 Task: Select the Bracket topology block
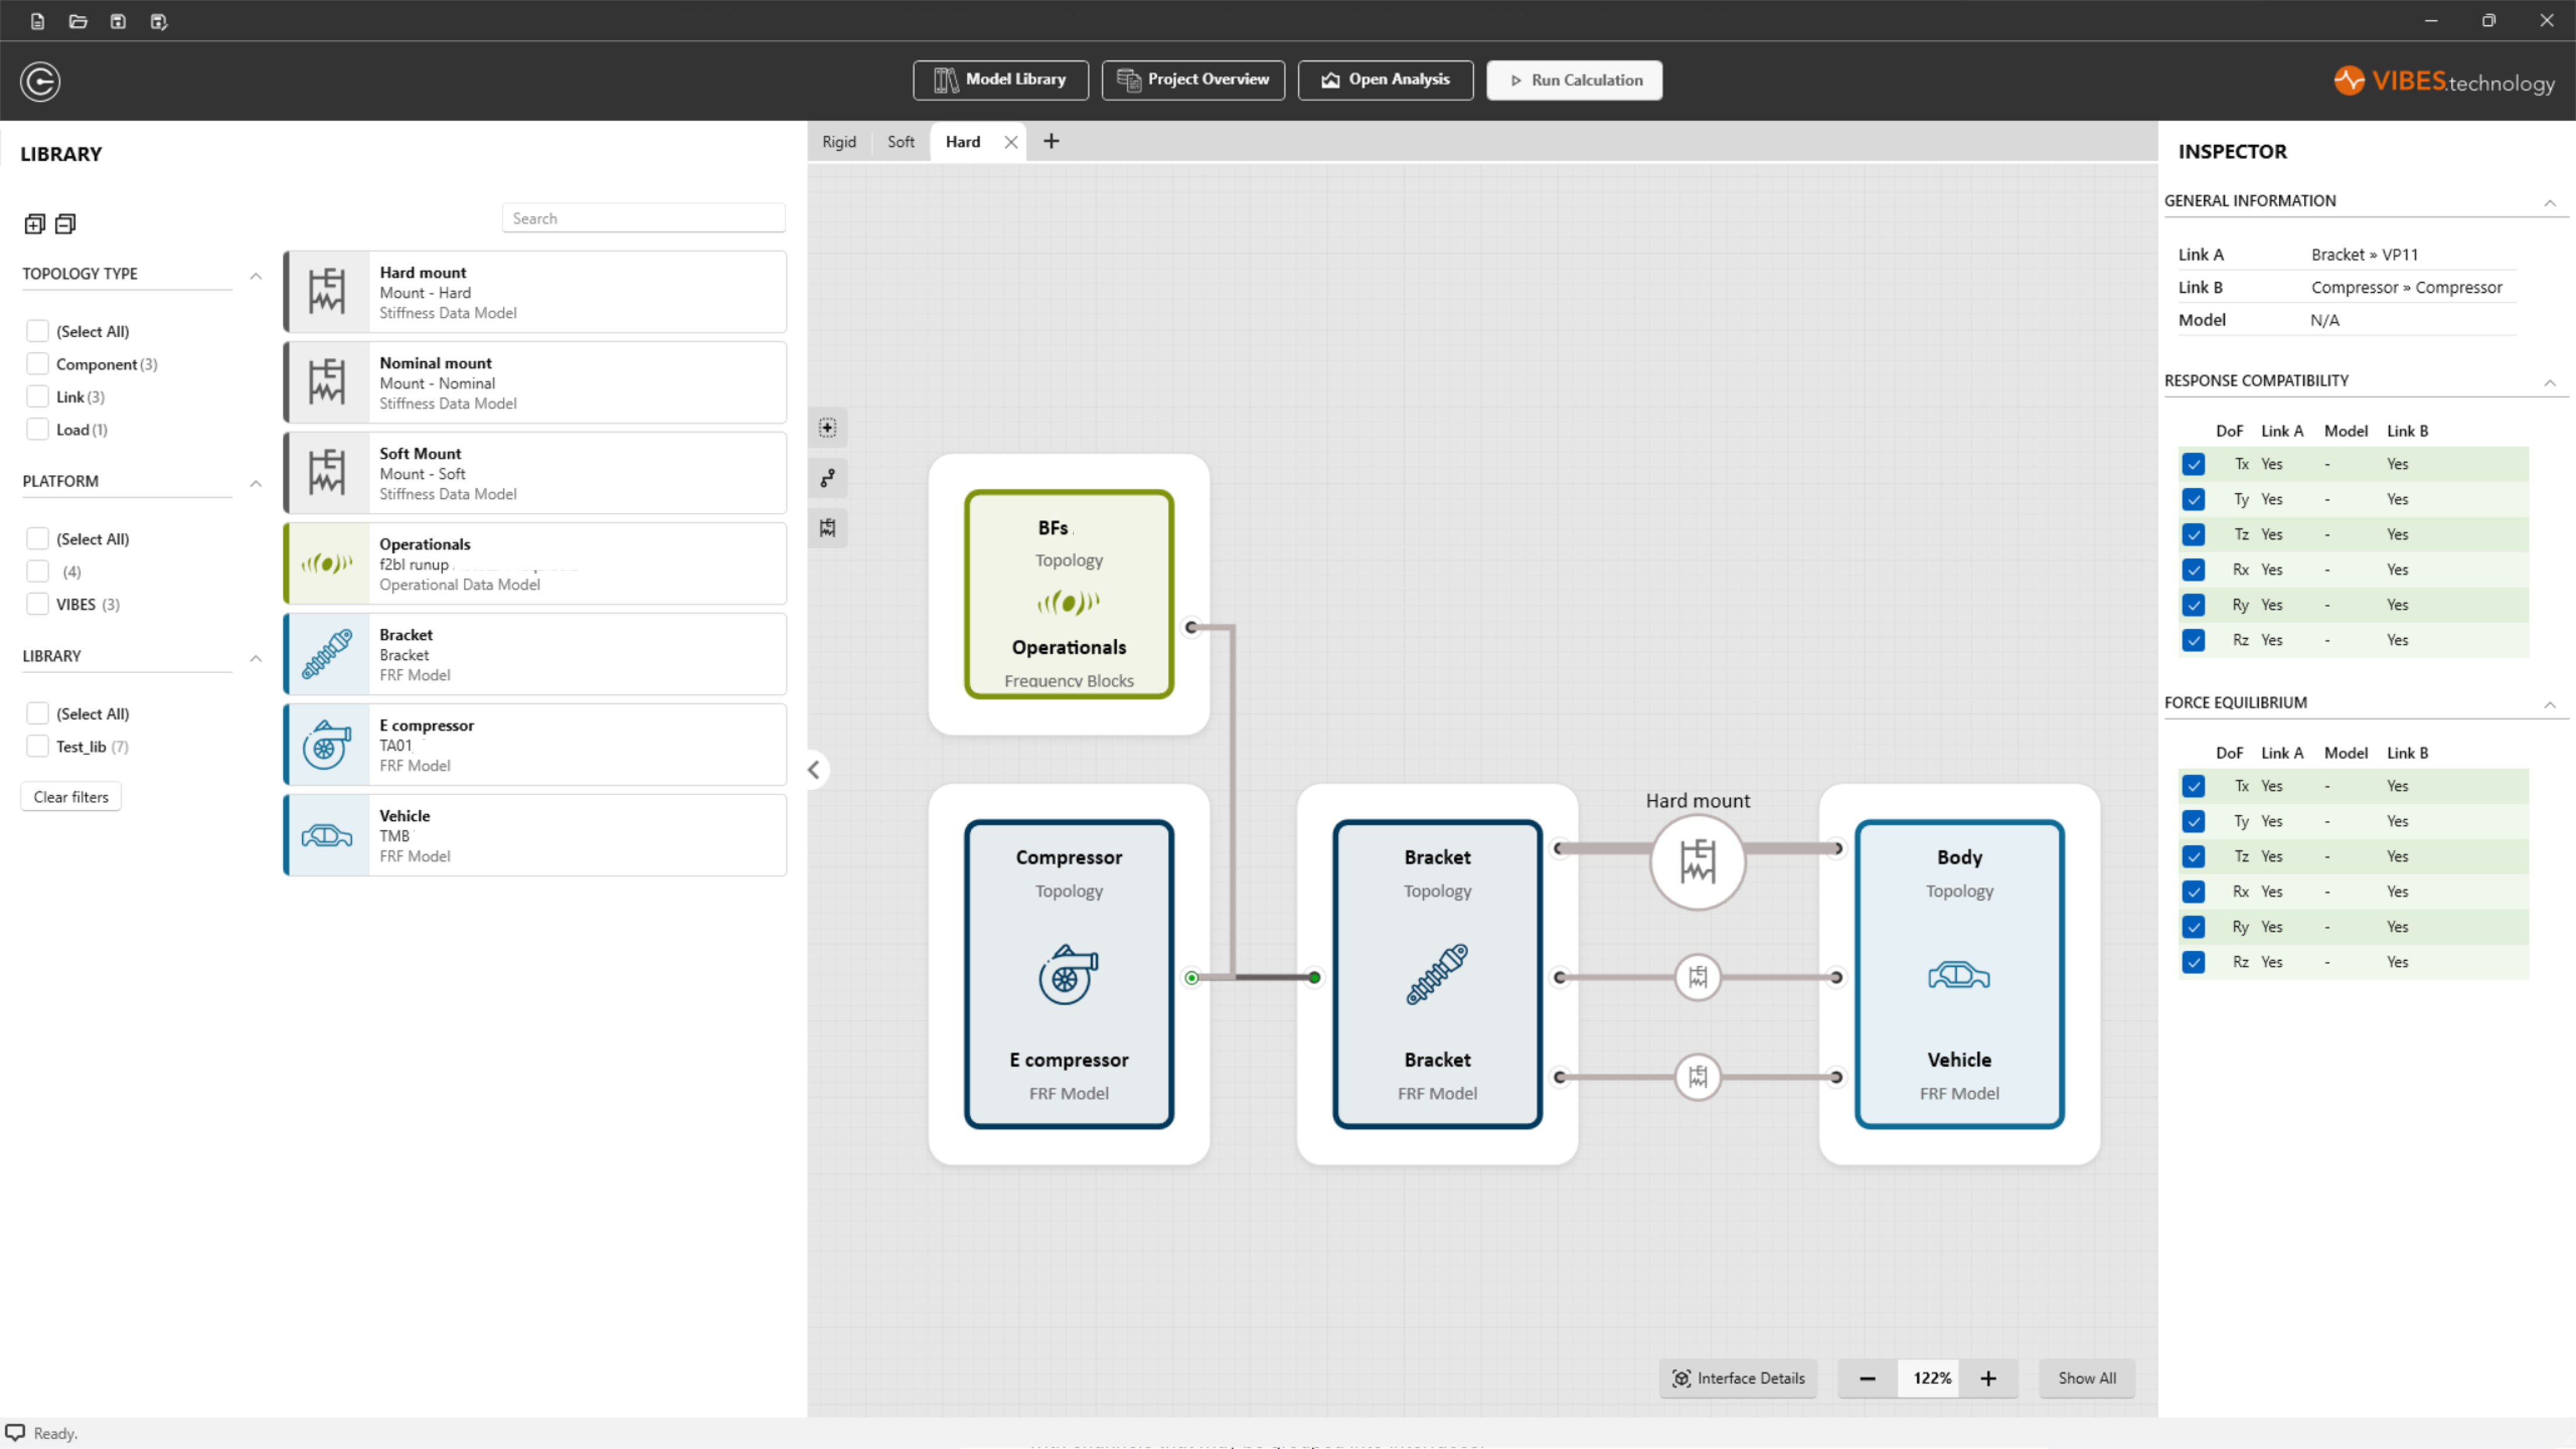pyautogui.click(x=1437, y=974)
